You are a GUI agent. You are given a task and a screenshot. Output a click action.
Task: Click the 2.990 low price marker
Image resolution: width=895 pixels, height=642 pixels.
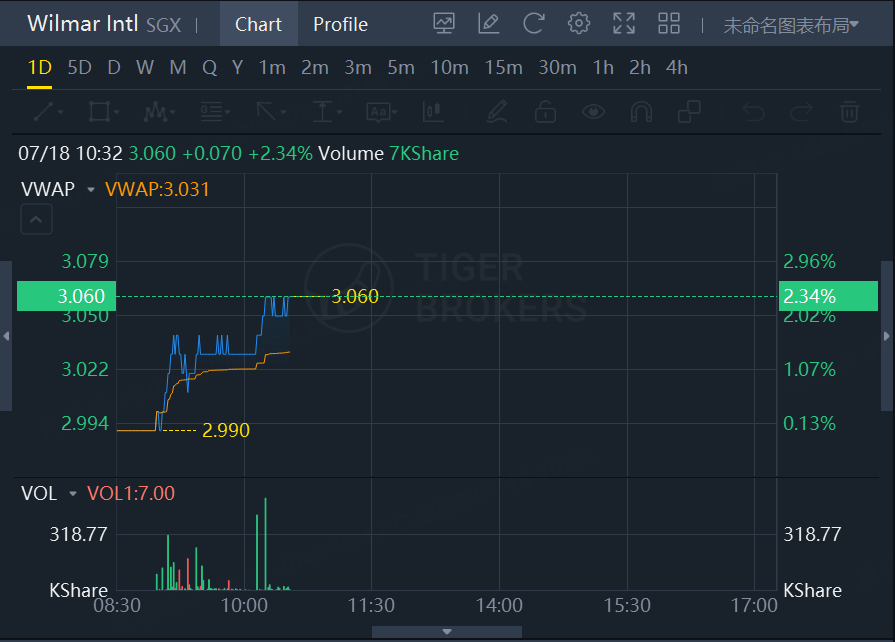coord(226,430)
